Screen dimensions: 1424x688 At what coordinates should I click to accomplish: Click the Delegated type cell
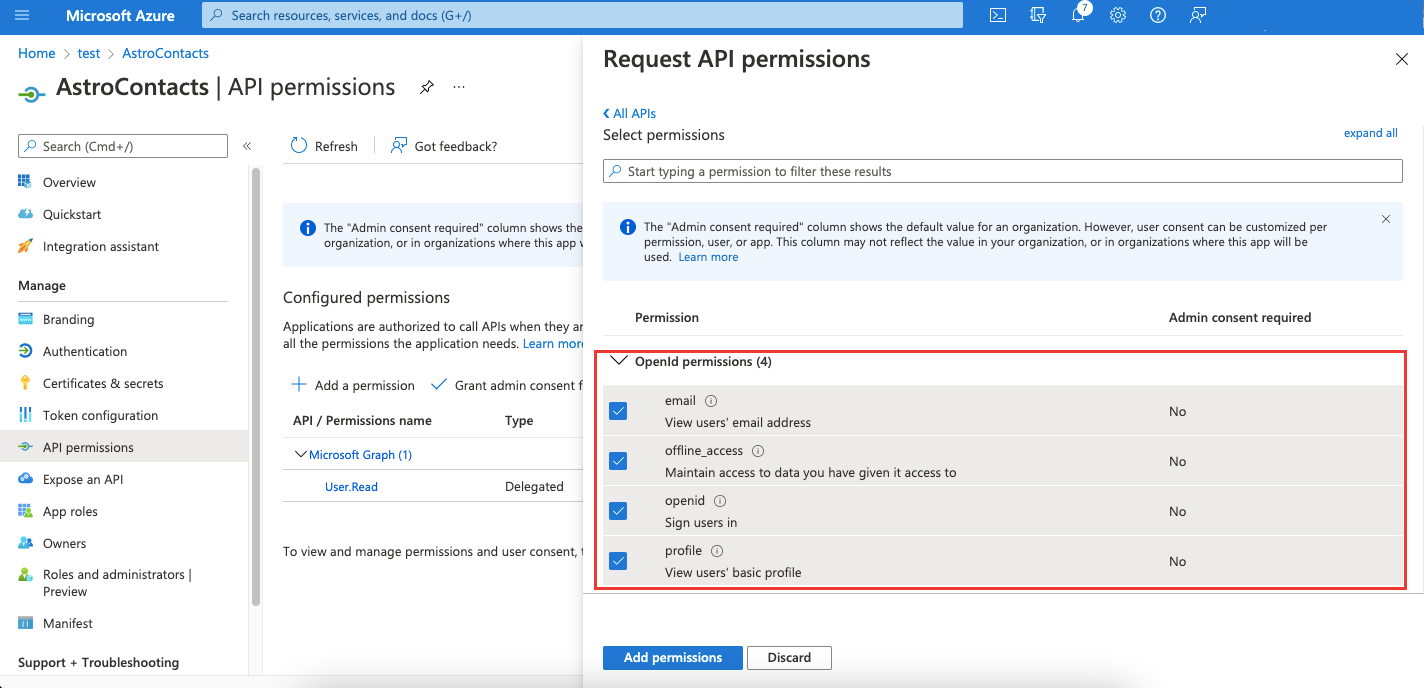tap(534, 487)
